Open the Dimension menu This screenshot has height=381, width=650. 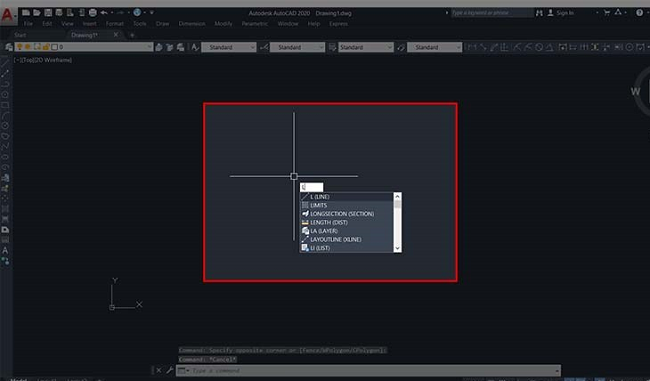tap(192, 24)
